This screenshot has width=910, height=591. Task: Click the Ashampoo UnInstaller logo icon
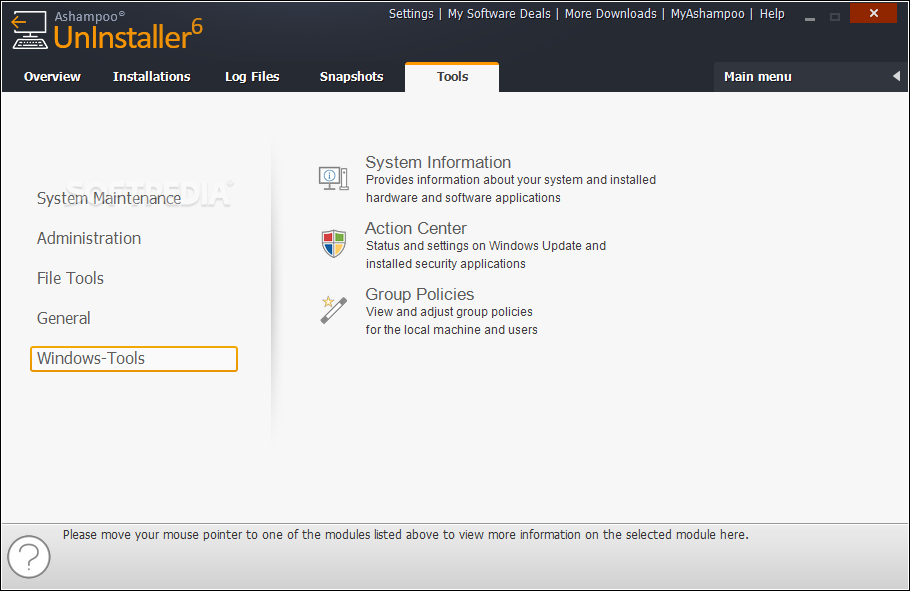point(30,30)
